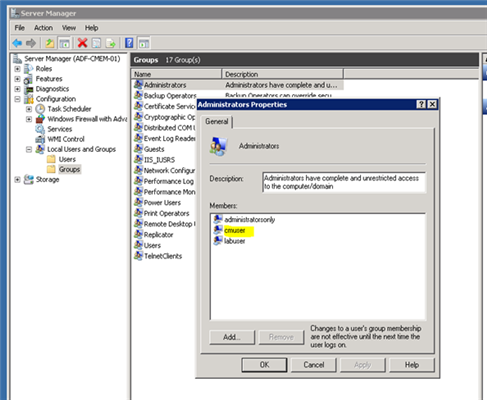The image size is (487, 400).
Task: Click the Storage tree node icon
Action: pyautogui.click(x=29, y=179)
